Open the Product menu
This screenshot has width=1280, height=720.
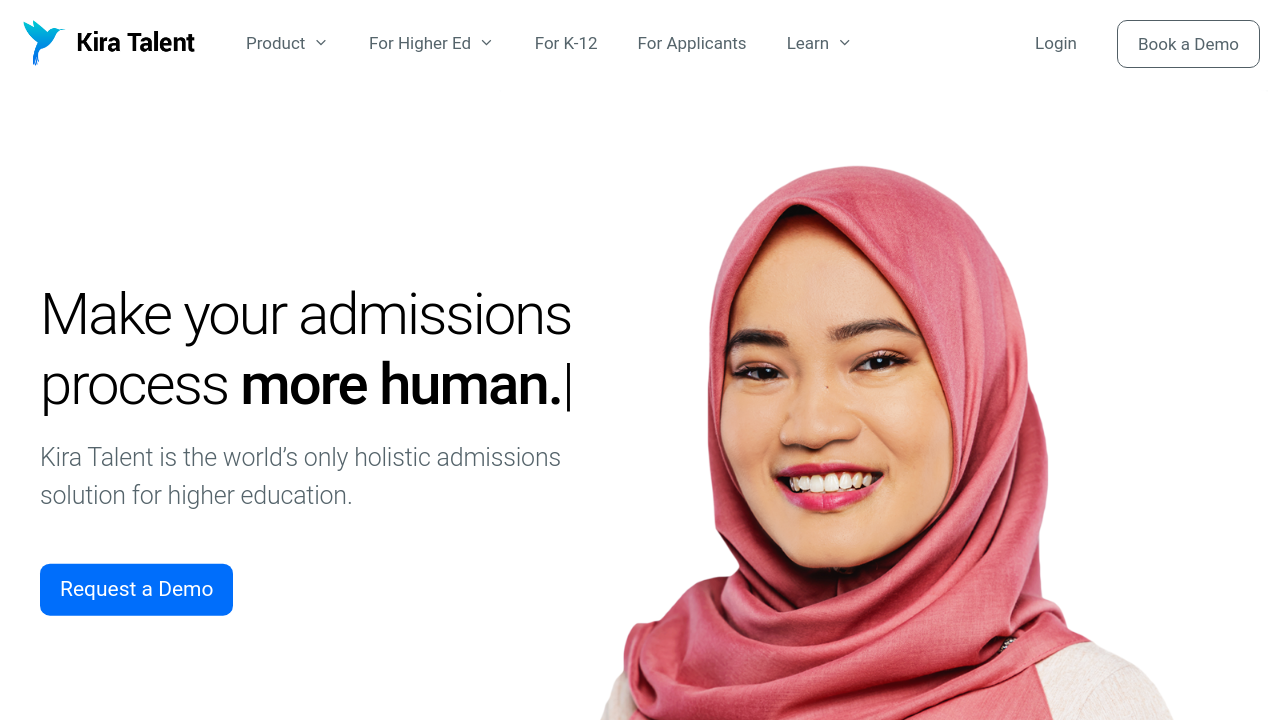275,43
